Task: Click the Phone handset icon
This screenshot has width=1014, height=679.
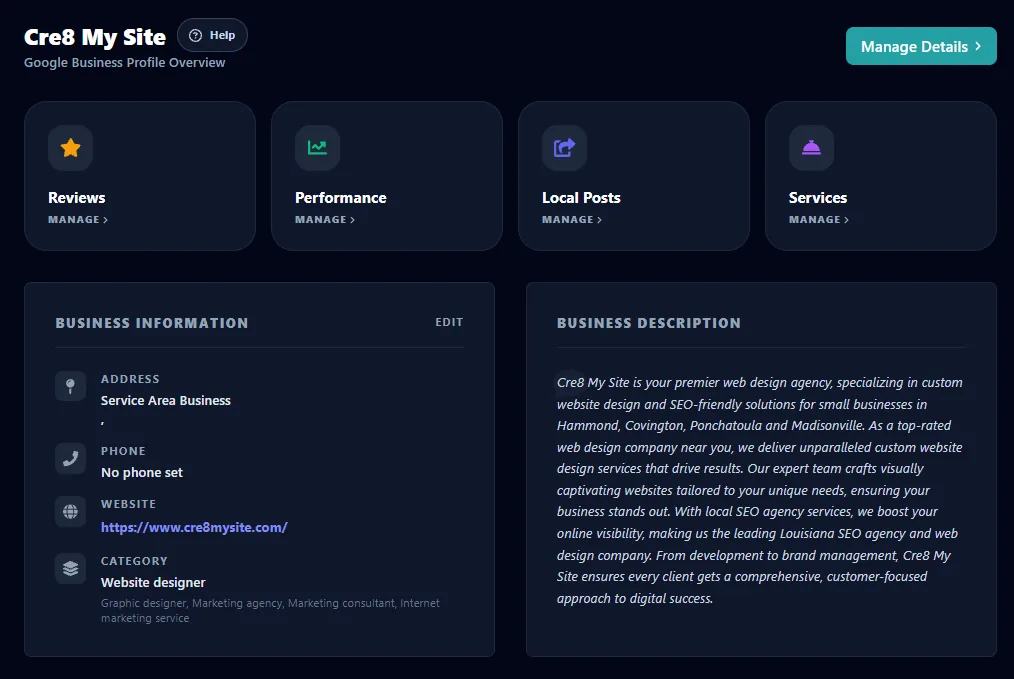Action: coord(70,458)
